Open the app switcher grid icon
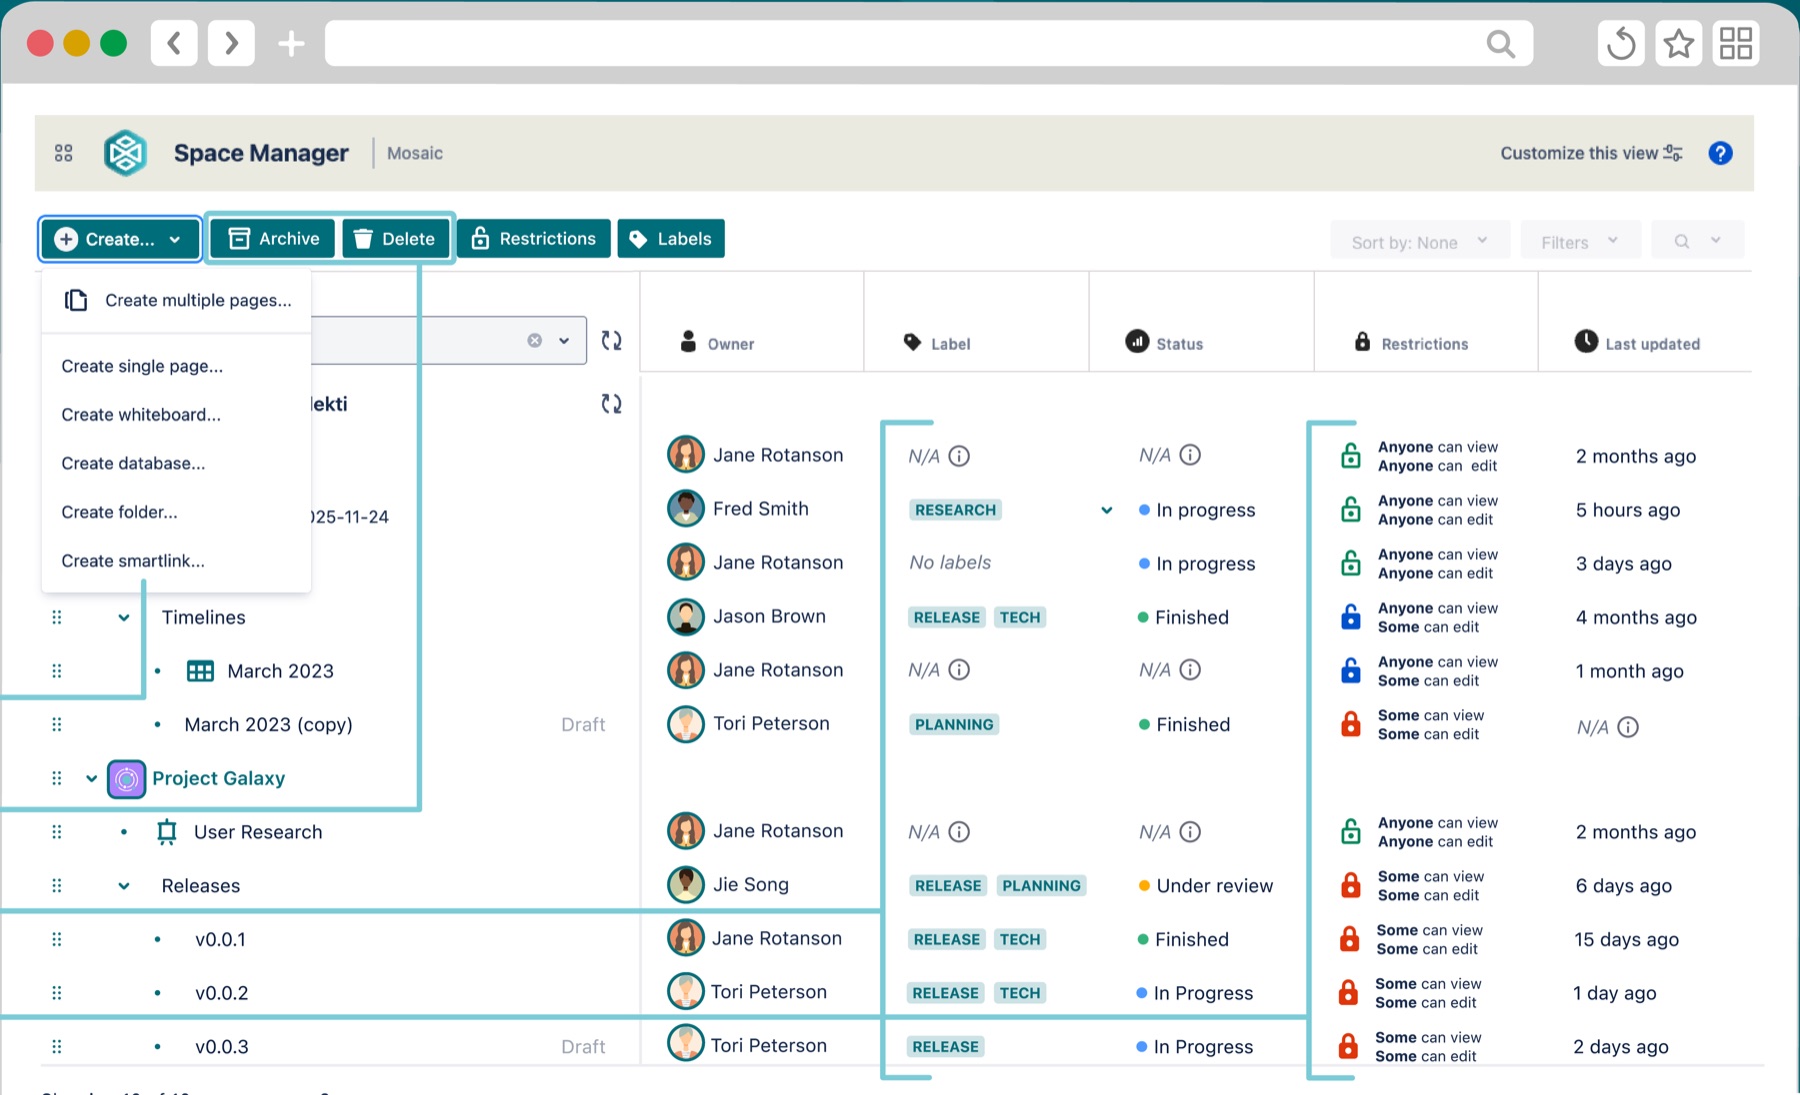The width and height of the screenshot is (1800, 1095). (64, 153)
